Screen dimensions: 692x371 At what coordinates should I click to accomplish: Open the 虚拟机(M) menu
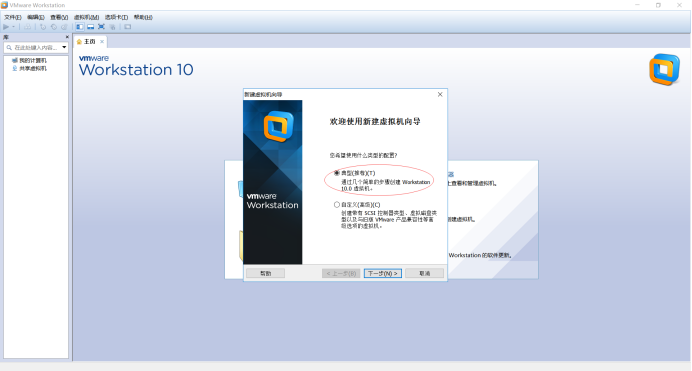pyautogui.click(x=86, y=17)
